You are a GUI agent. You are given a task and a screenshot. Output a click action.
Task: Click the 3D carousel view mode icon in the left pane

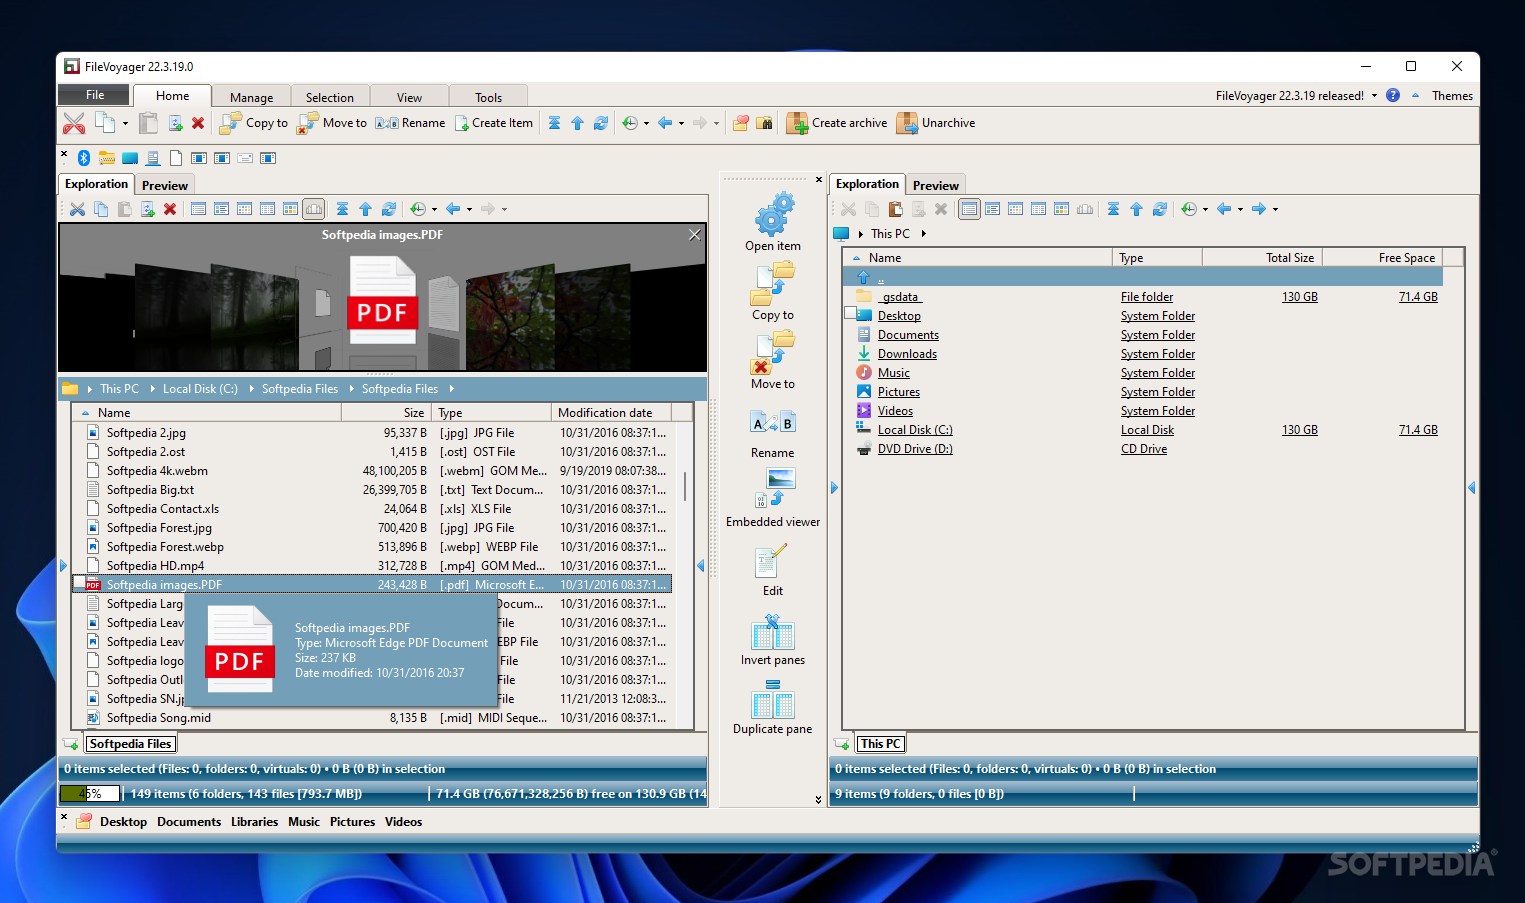coord(313,209)
